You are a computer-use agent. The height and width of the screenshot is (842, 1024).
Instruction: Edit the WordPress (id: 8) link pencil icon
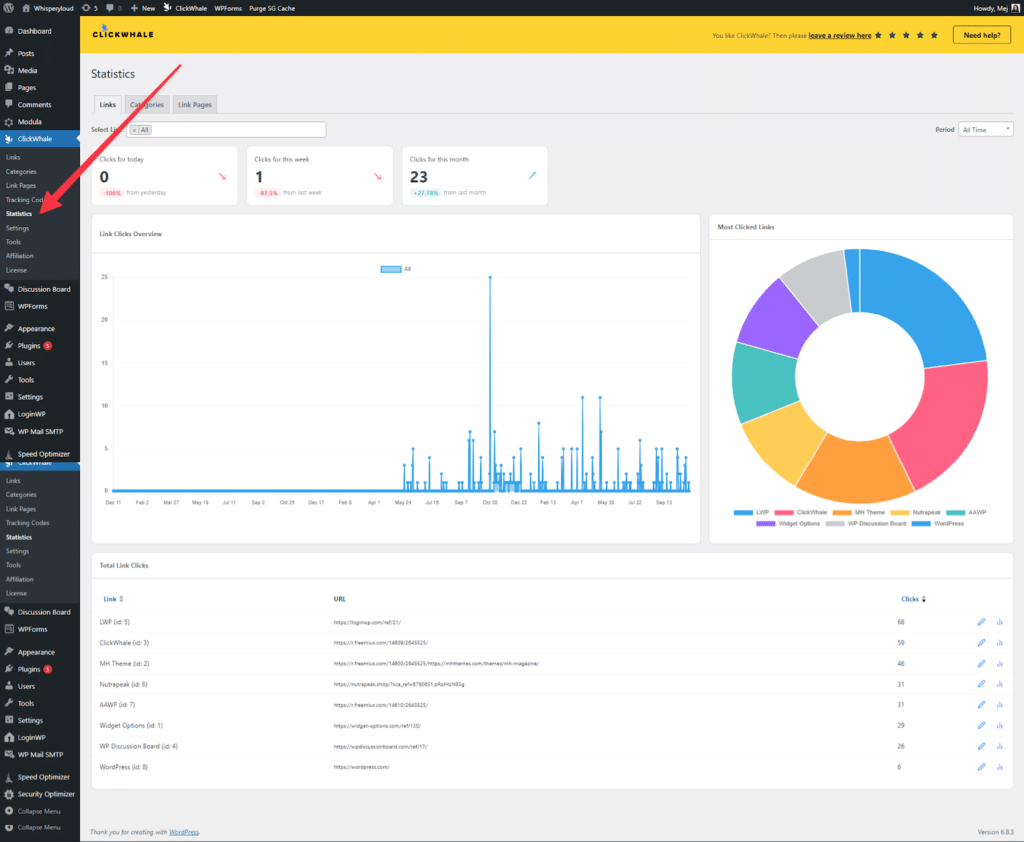point(981,767)
